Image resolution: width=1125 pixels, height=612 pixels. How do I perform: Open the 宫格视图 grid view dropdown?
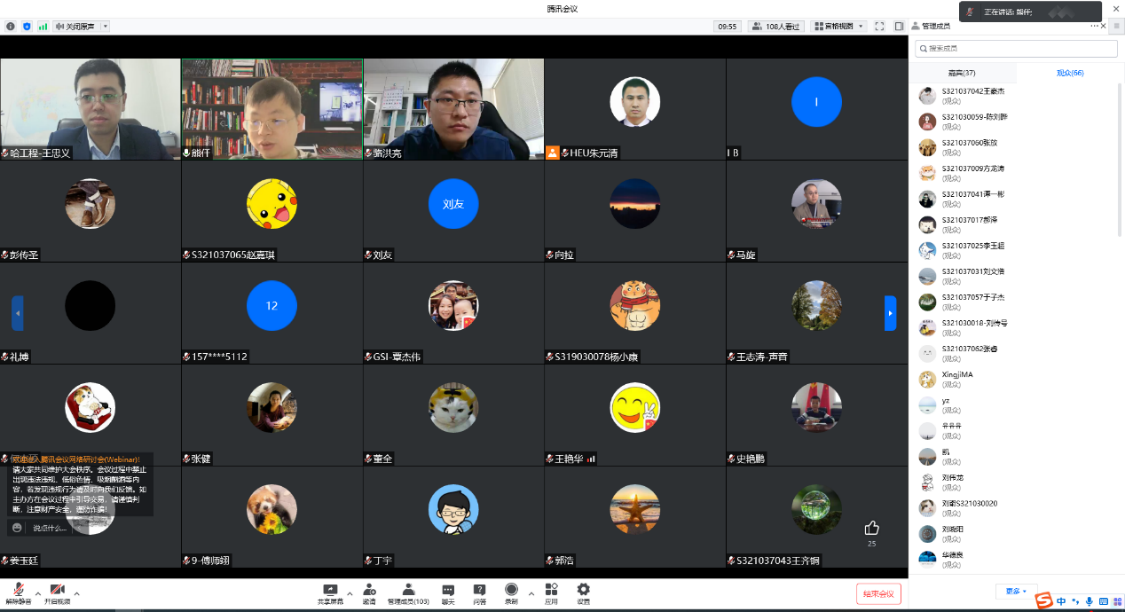tap(839, 26)
